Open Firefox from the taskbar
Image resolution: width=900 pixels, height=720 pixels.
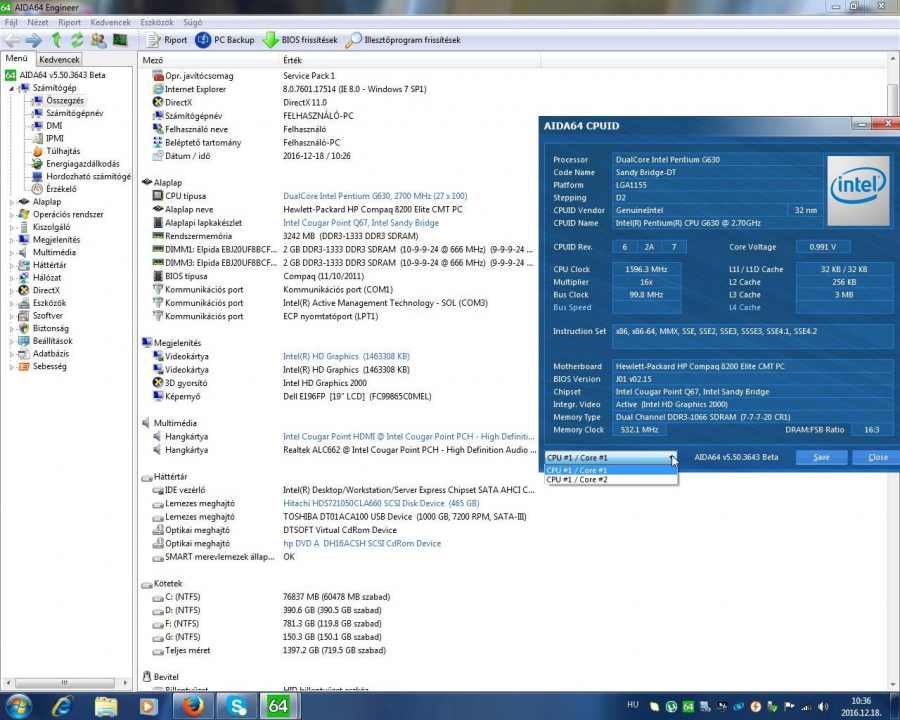193,706
